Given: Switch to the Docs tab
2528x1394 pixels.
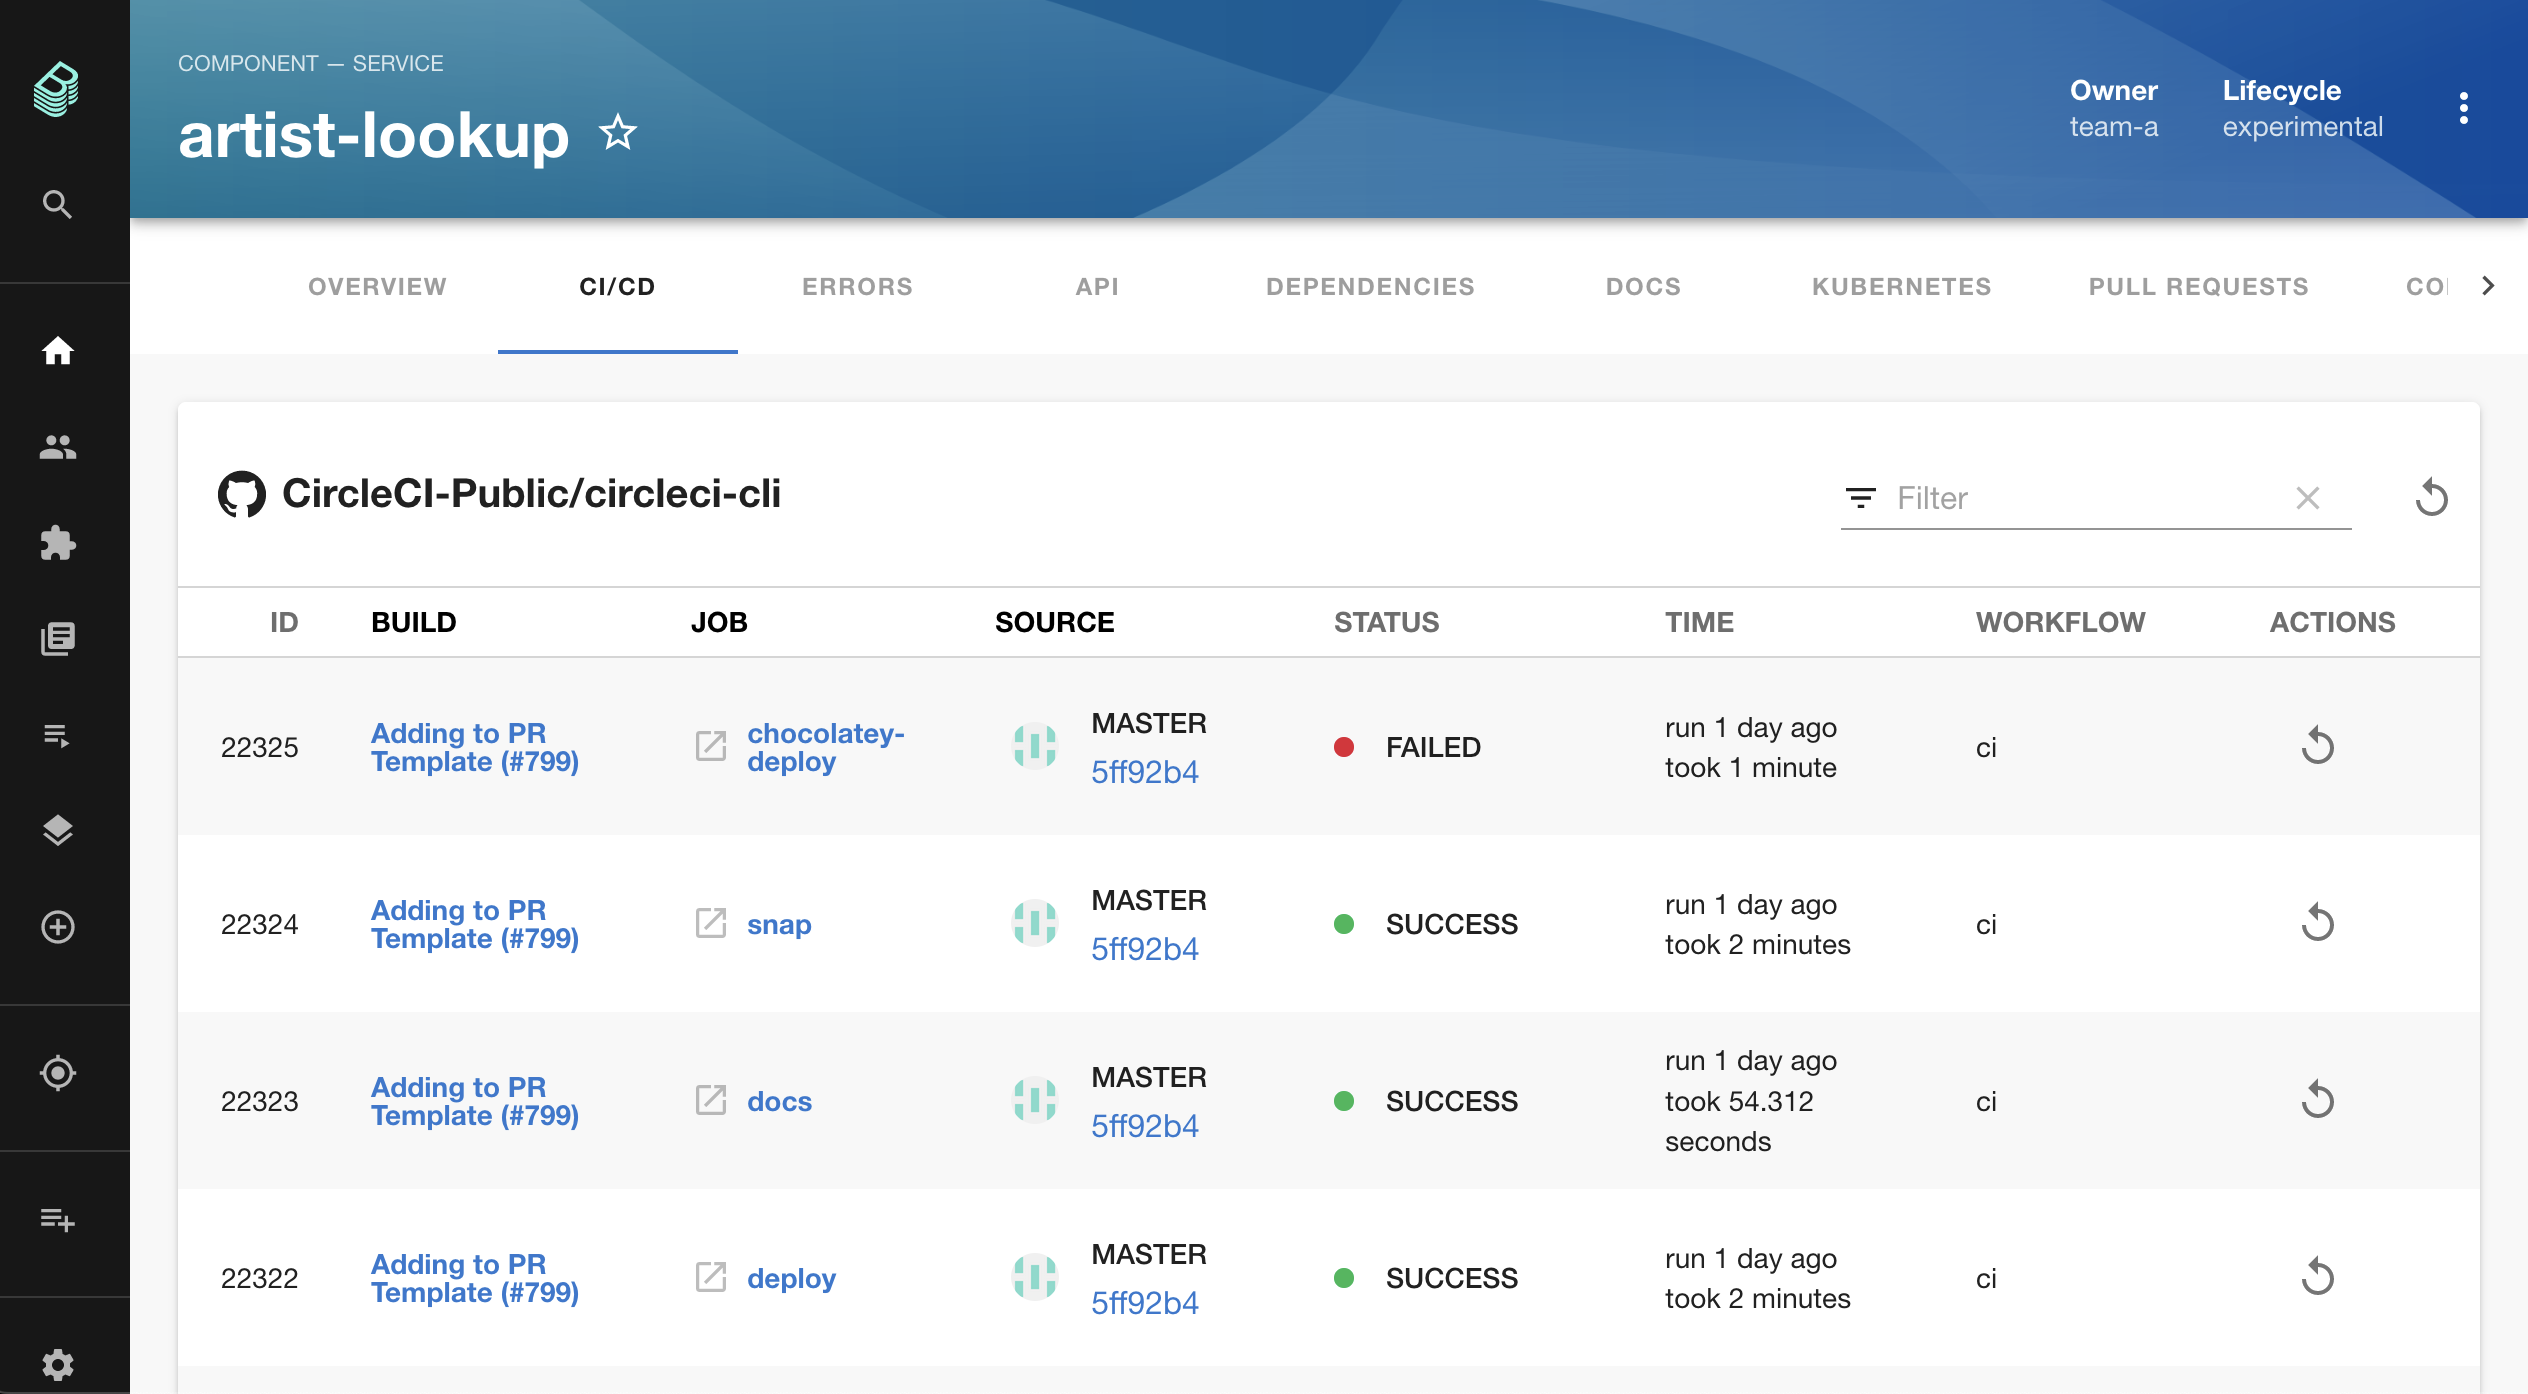Looking at the screenshot, I should click(x=1644, y=287).
